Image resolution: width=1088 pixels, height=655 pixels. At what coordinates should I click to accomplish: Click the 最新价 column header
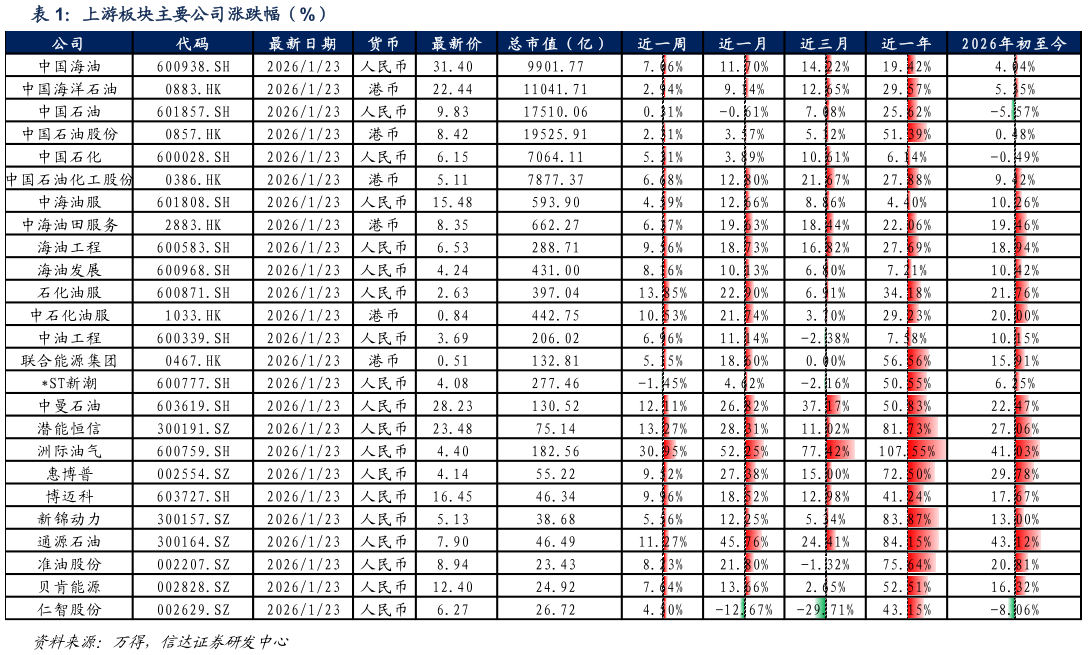455,42
